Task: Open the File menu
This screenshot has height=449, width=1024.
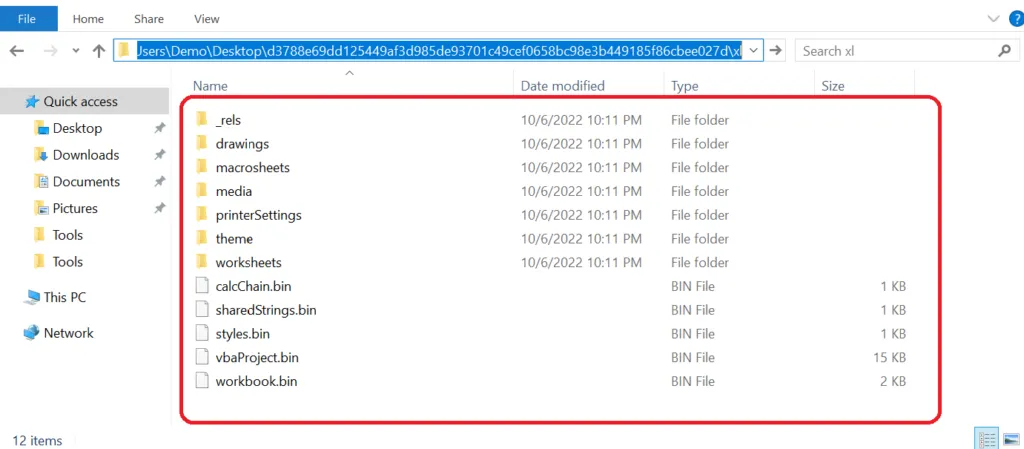Action: pyautogui.click(x=27, y=19)
